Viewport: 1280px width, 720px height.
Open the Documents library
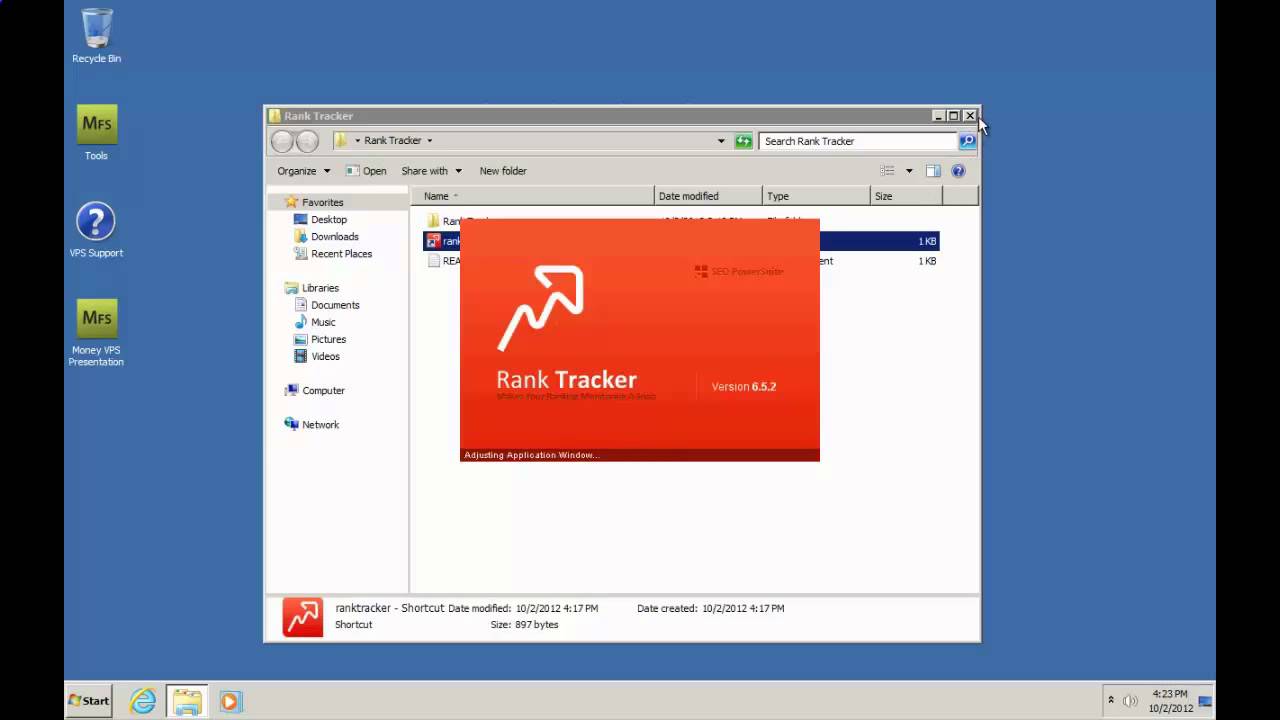tap(327, 305)
